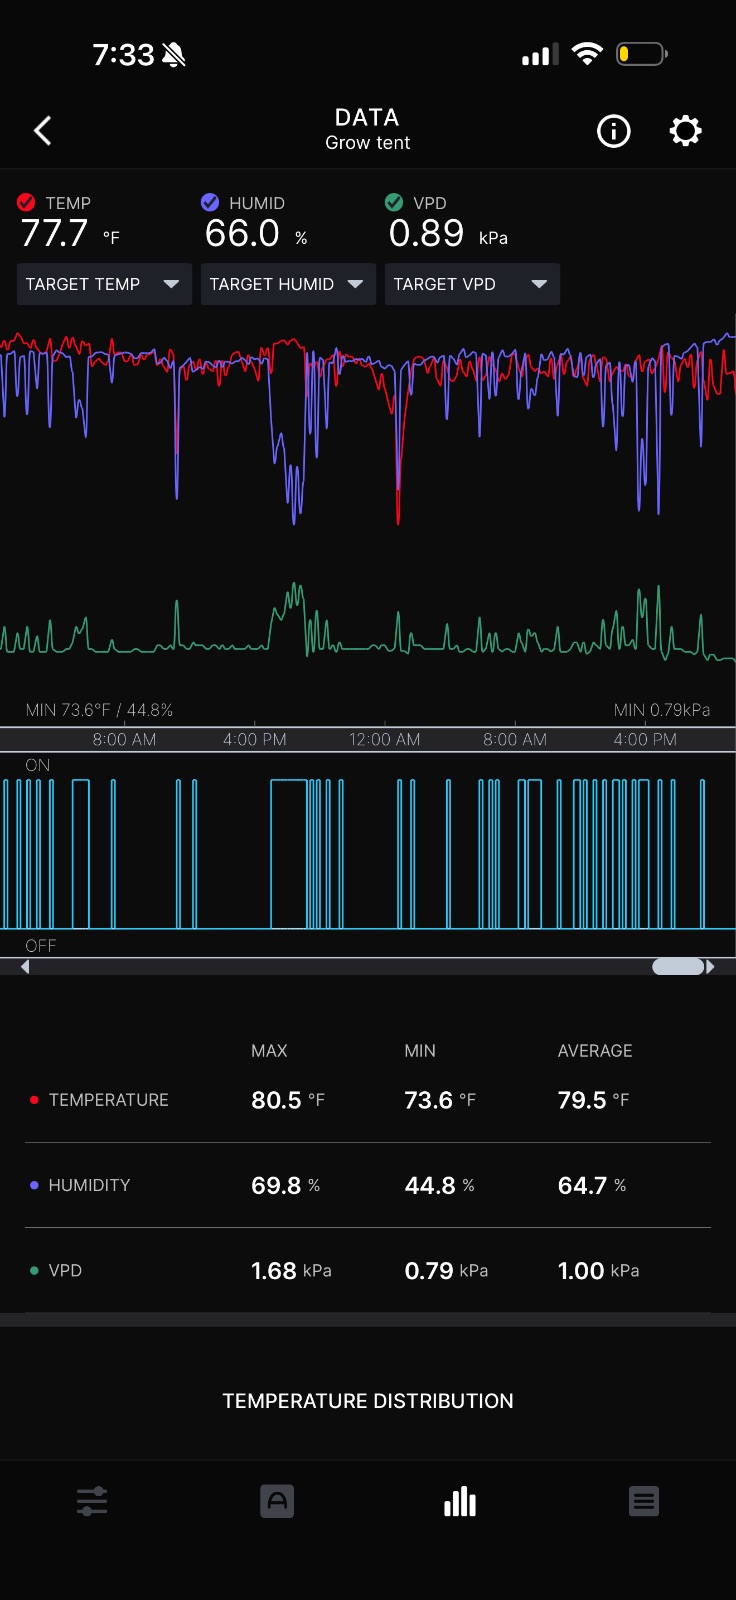Open the controls sliders tab icon
The image size is (736, 1600).
click(x=92, y=1501)
